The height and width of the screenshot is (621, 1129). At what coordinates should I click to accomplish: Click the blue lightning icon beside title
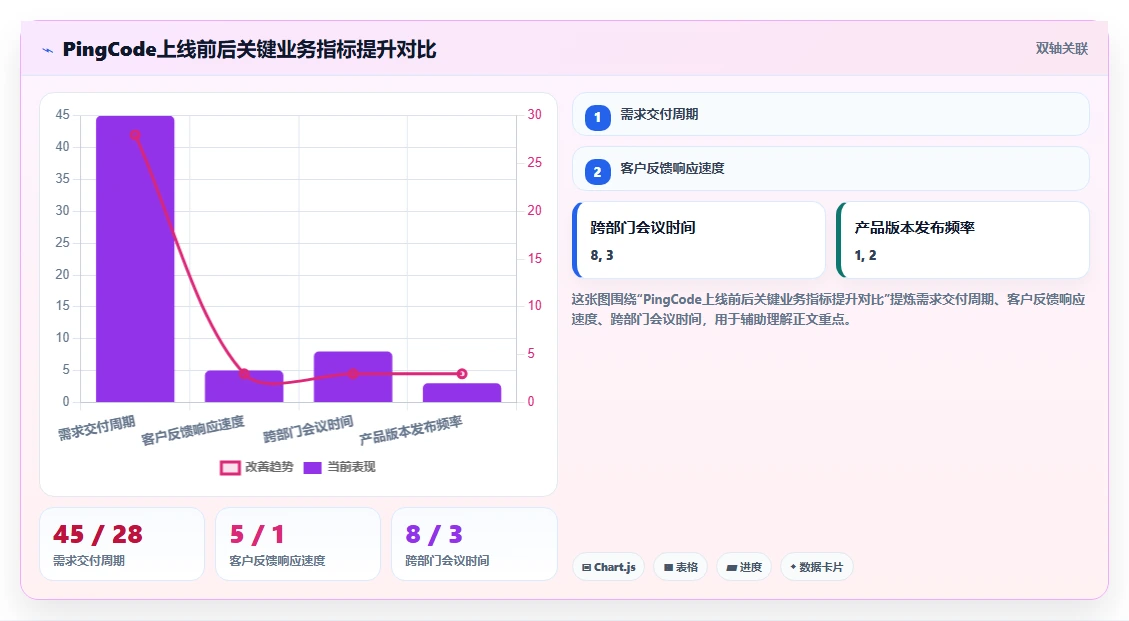[48, 50]
